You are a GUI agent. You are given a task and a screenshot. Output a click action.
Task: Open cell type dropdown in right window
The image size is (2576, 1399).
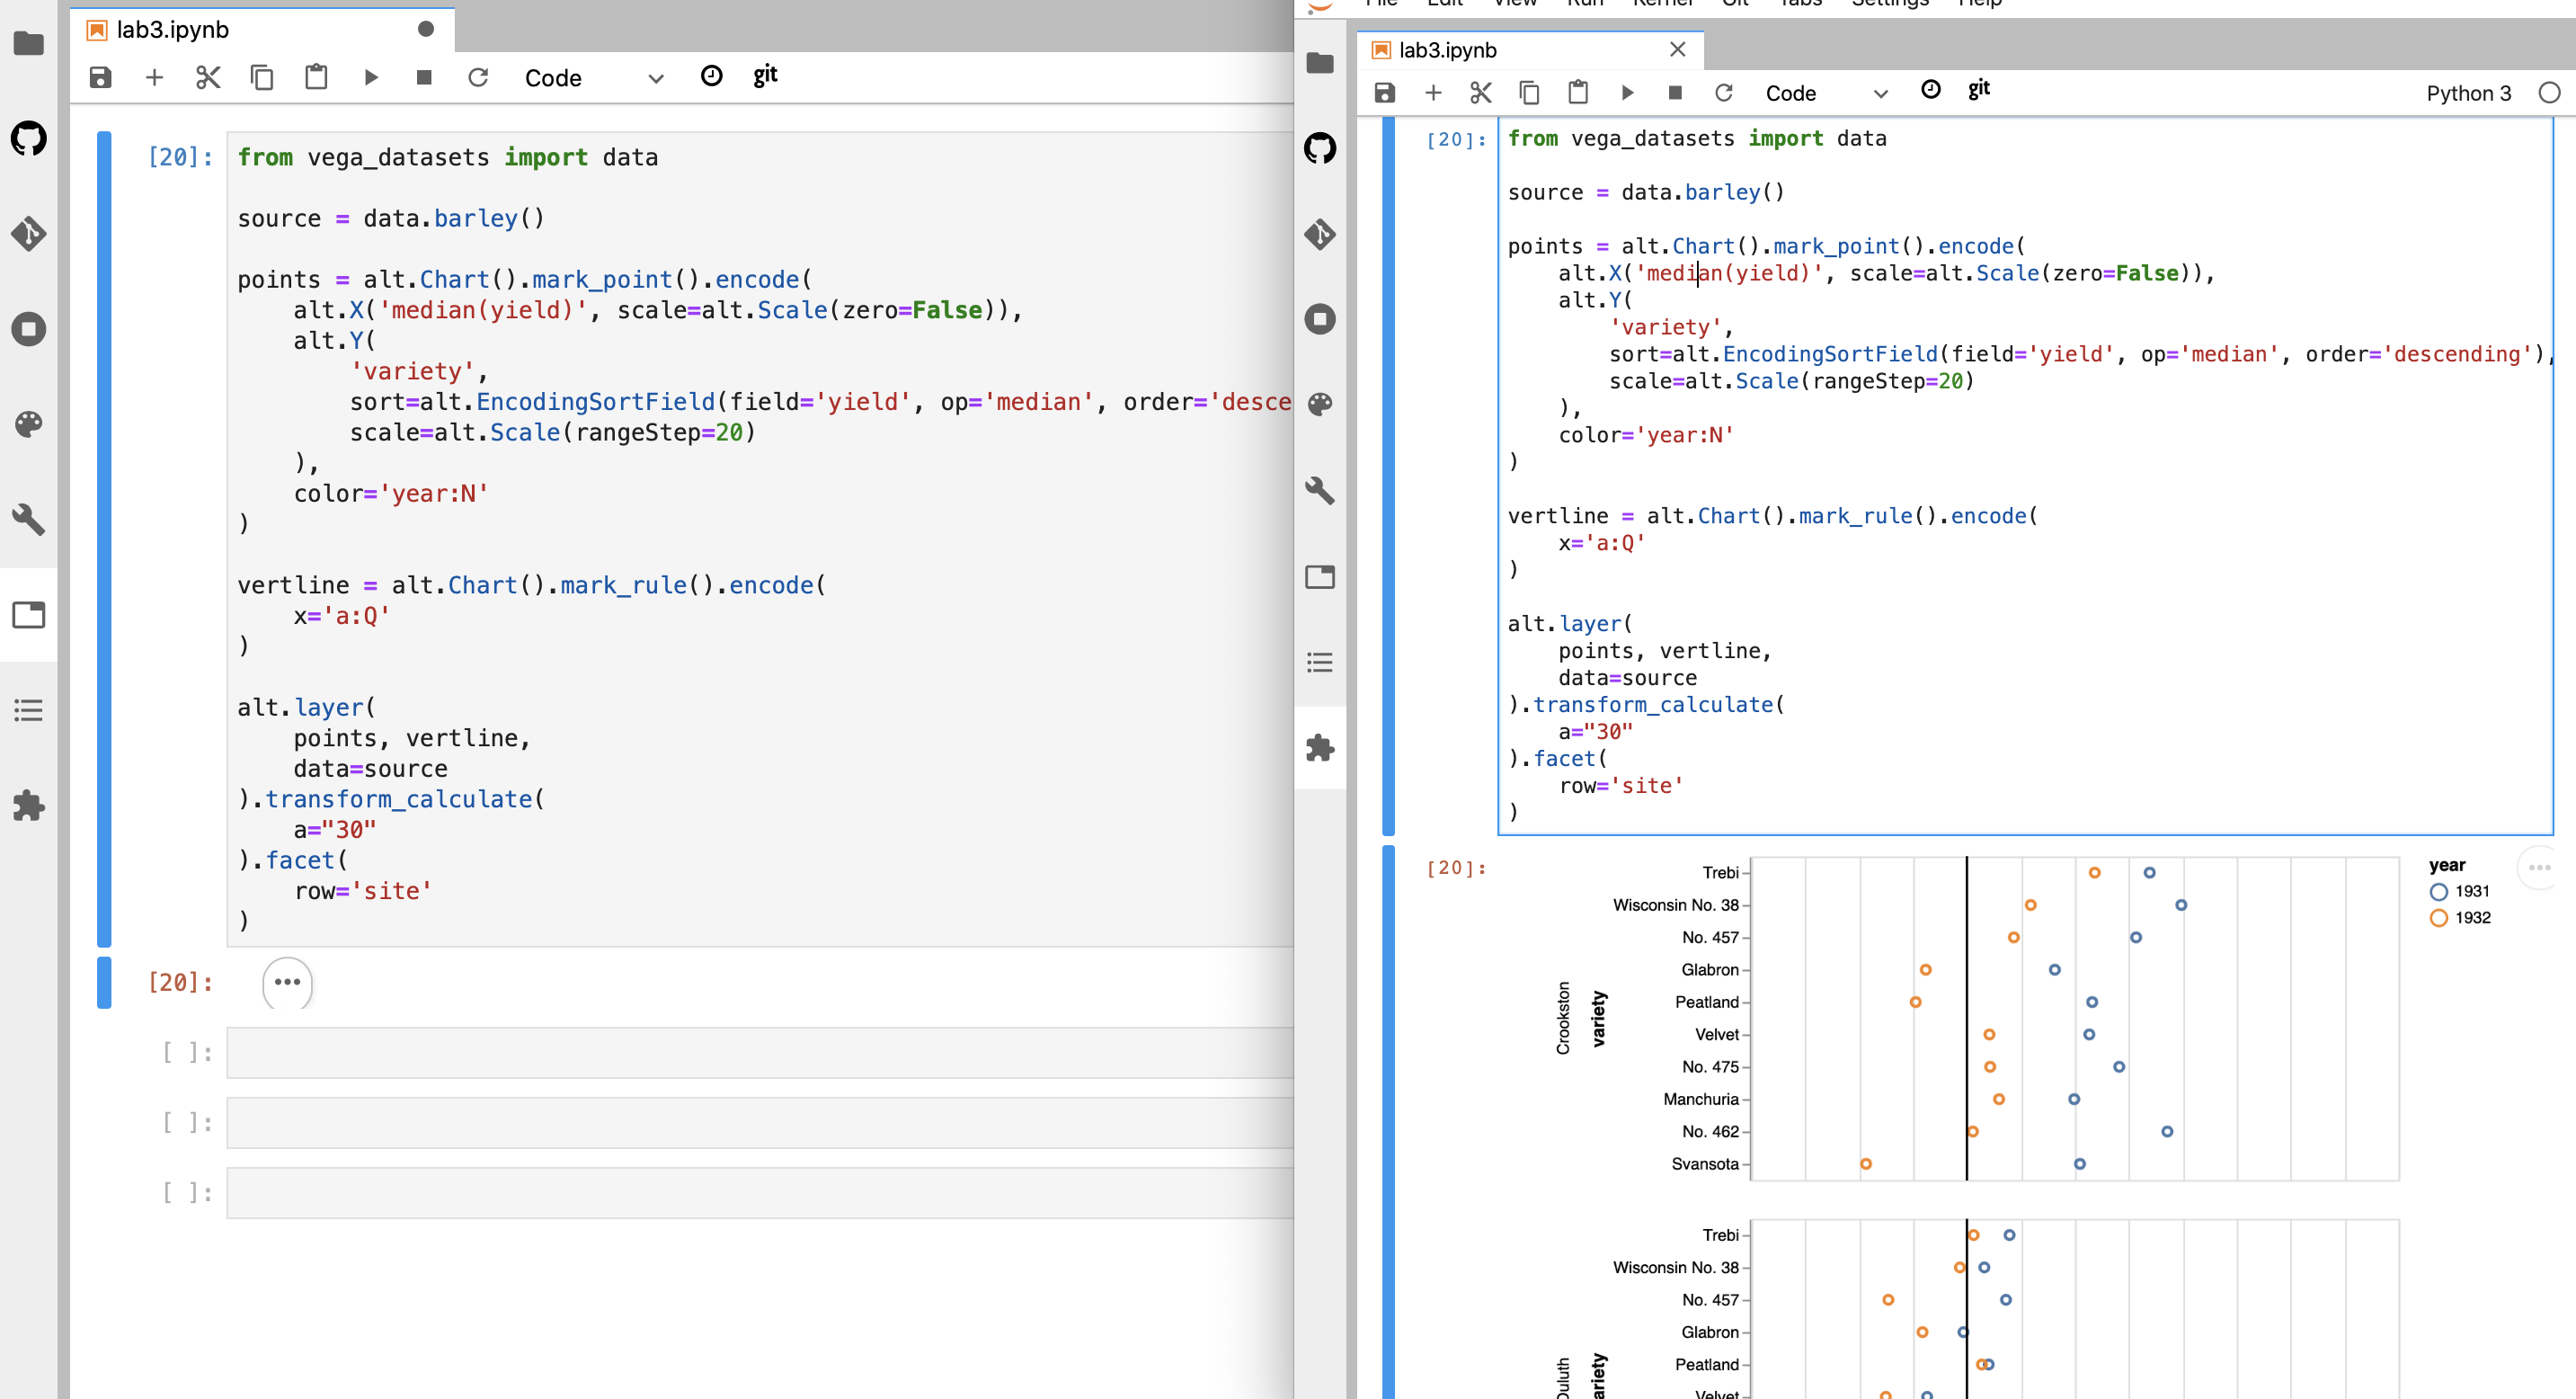[1826, 93]
